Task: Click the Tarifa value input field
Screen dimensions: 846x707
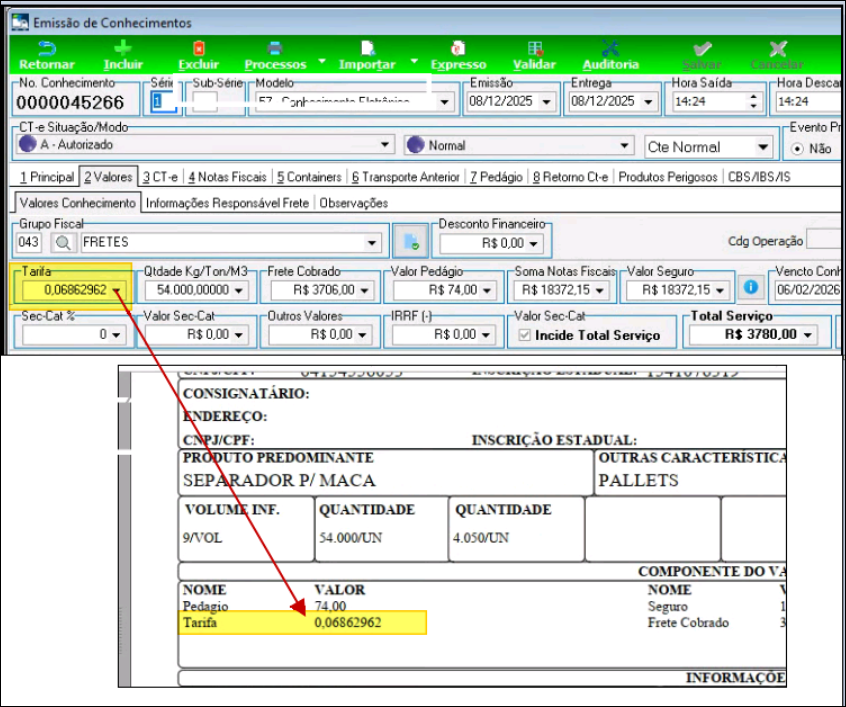Action: point(66,290)
